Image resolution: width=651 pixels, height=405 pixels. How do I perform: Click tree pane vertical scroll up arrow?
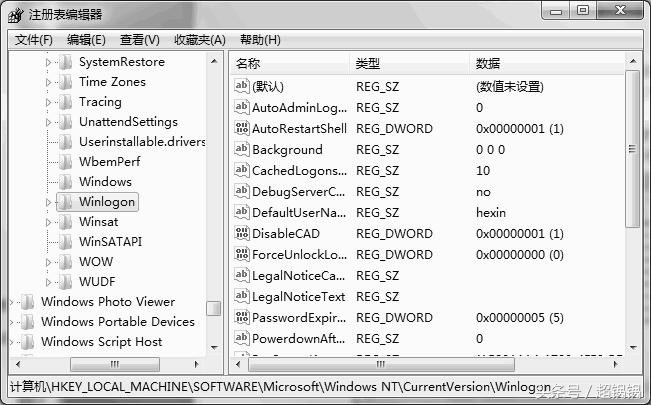coord(214,61)
